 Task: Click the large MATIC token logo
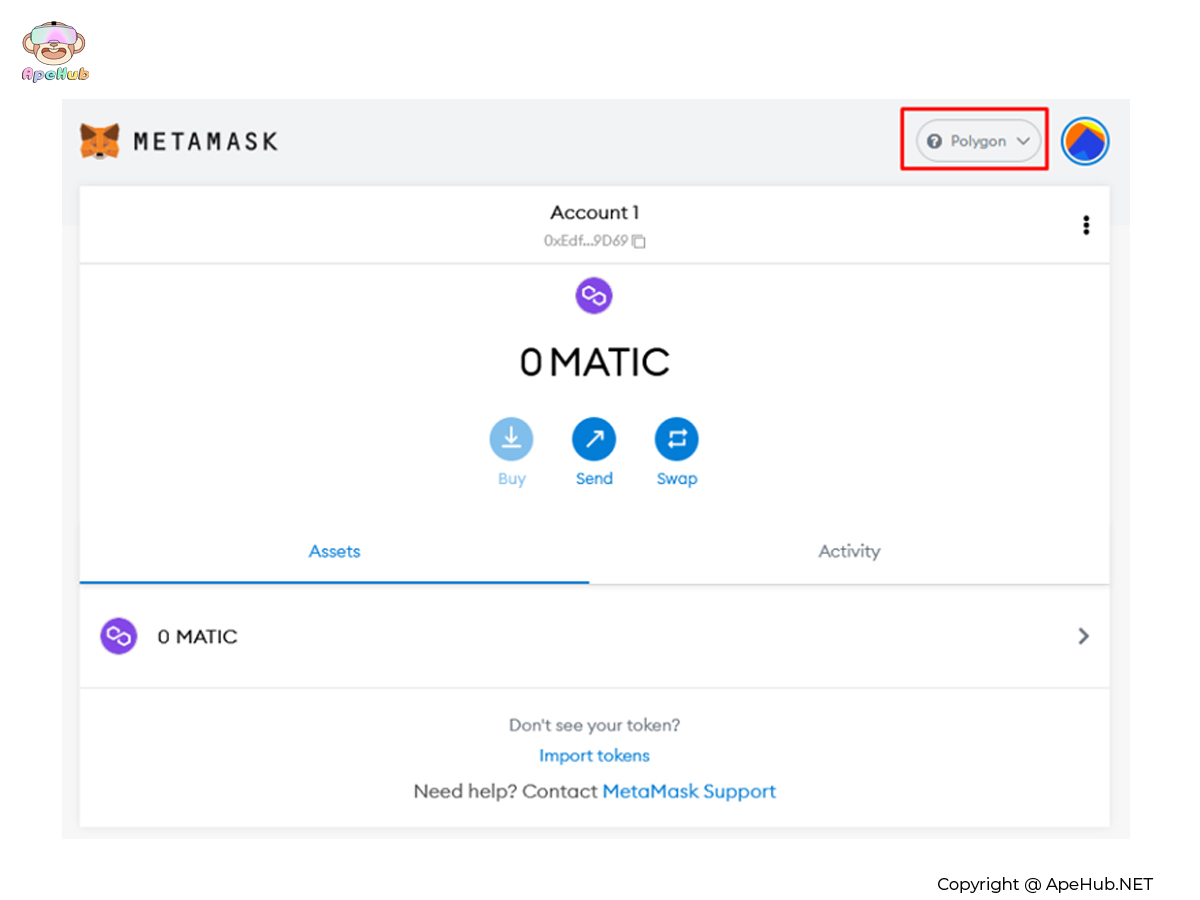[x=594, y=296]
